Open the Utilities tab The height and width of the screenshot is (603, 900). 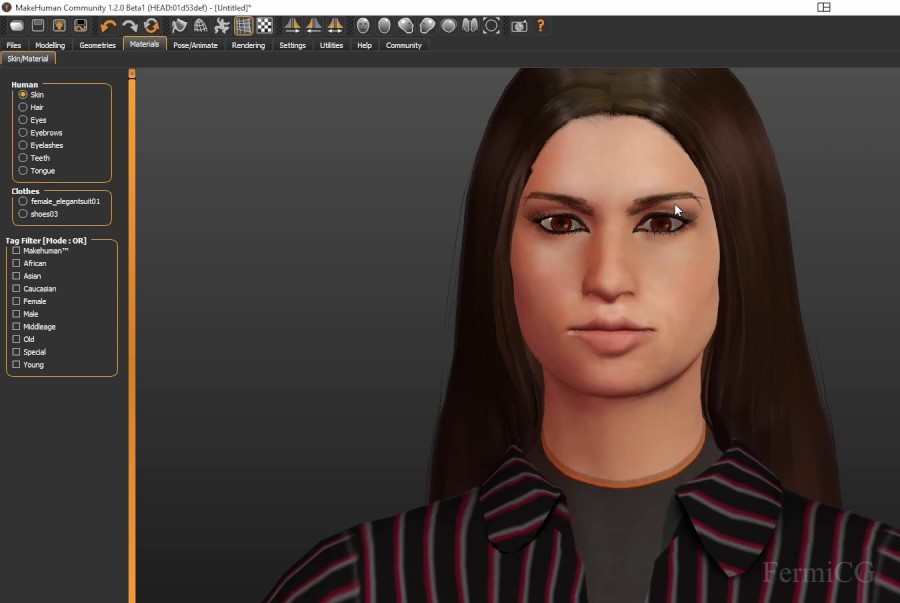(x=331, y=45)
